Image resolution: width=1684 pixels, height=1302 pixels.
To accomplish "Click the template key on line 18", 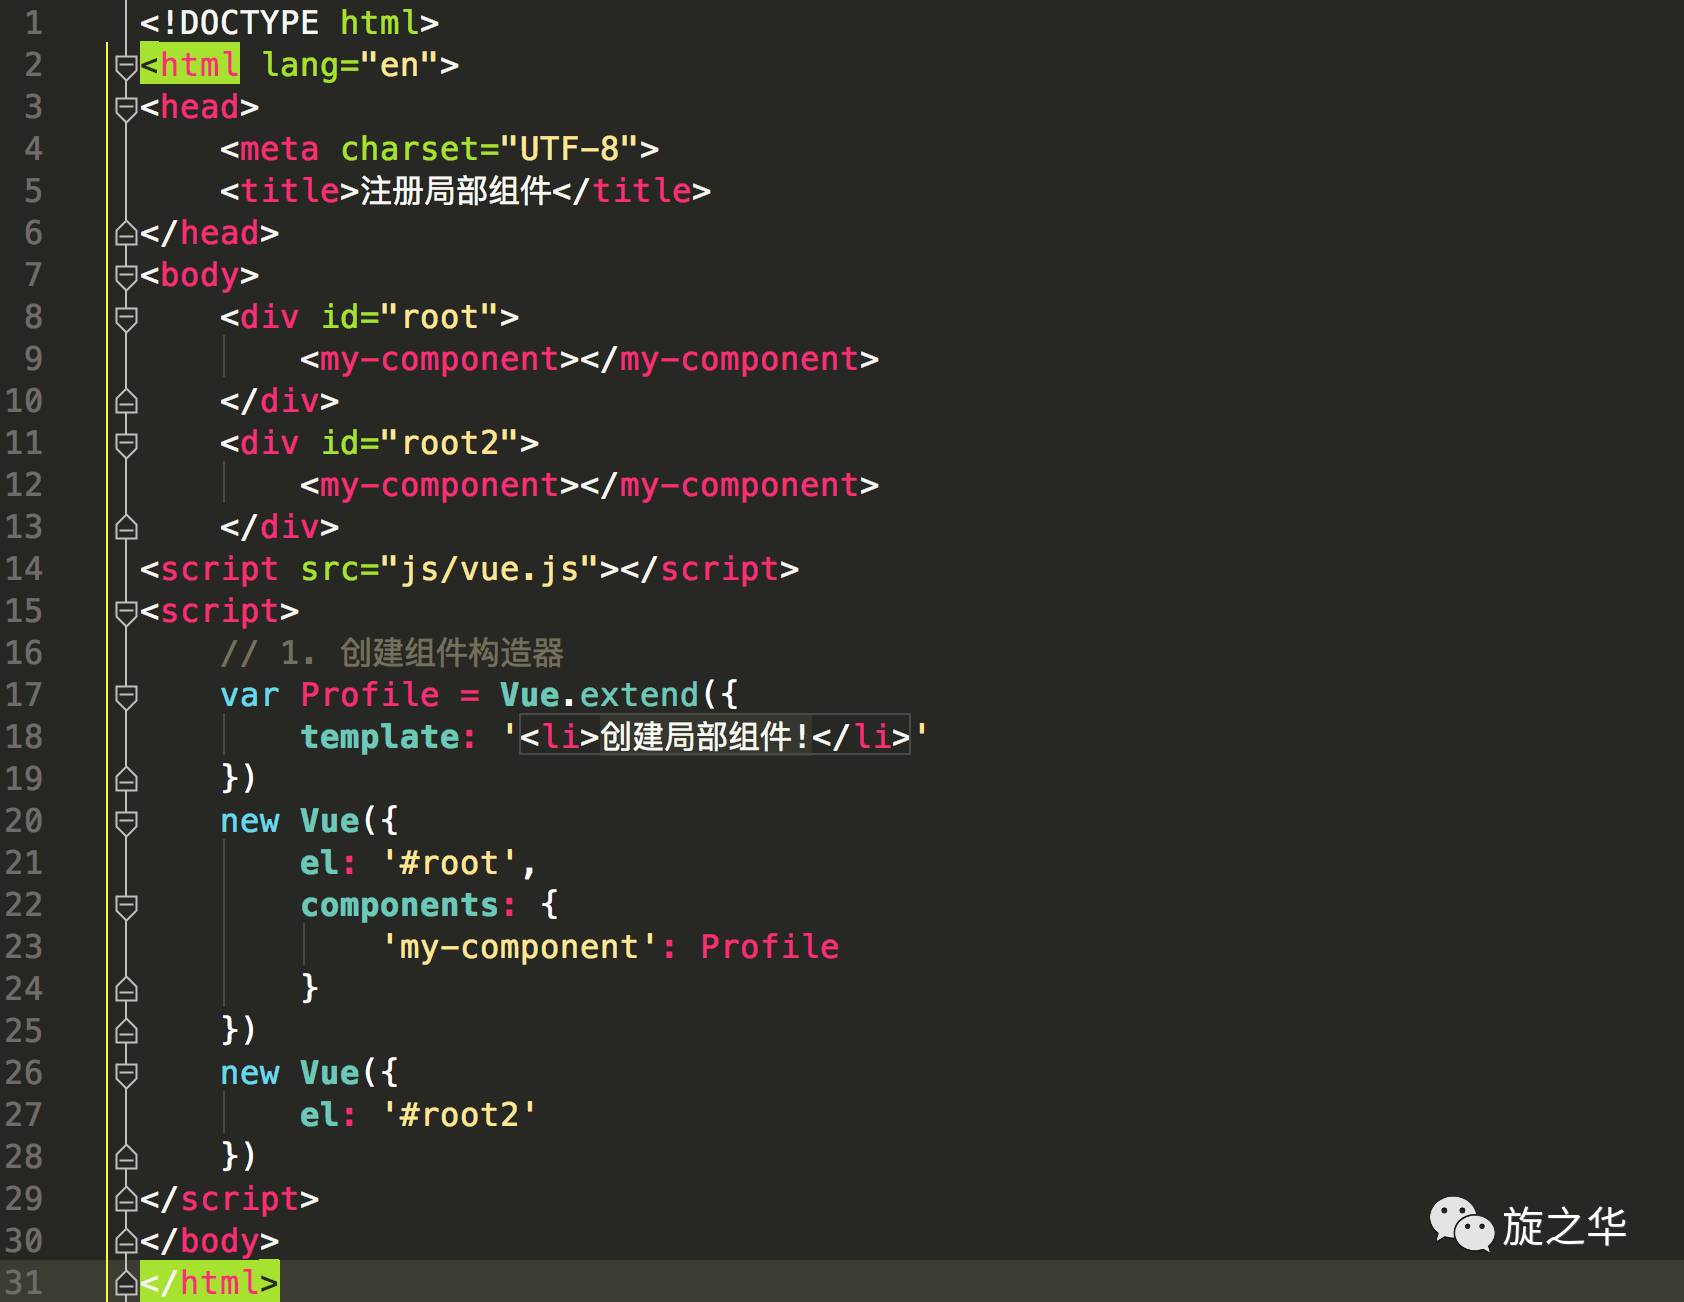I will 380,737.
